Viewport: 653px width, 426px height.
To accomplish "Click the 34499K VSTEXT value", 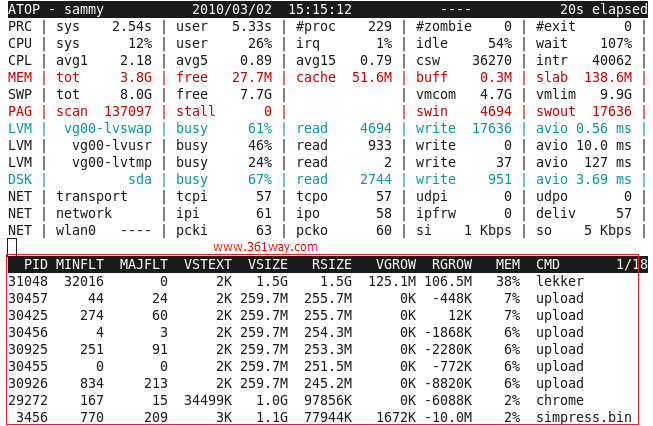I will [208, 401].
